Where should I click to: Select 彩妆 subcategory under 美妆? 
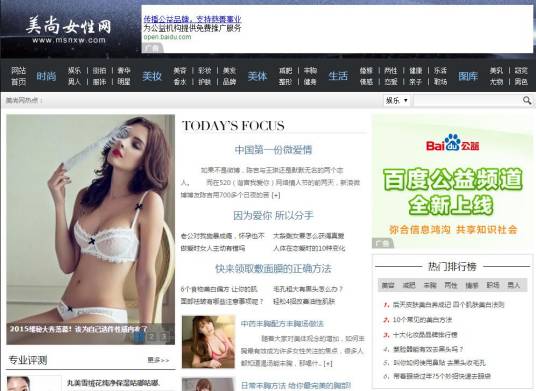[x=204, y=70]
